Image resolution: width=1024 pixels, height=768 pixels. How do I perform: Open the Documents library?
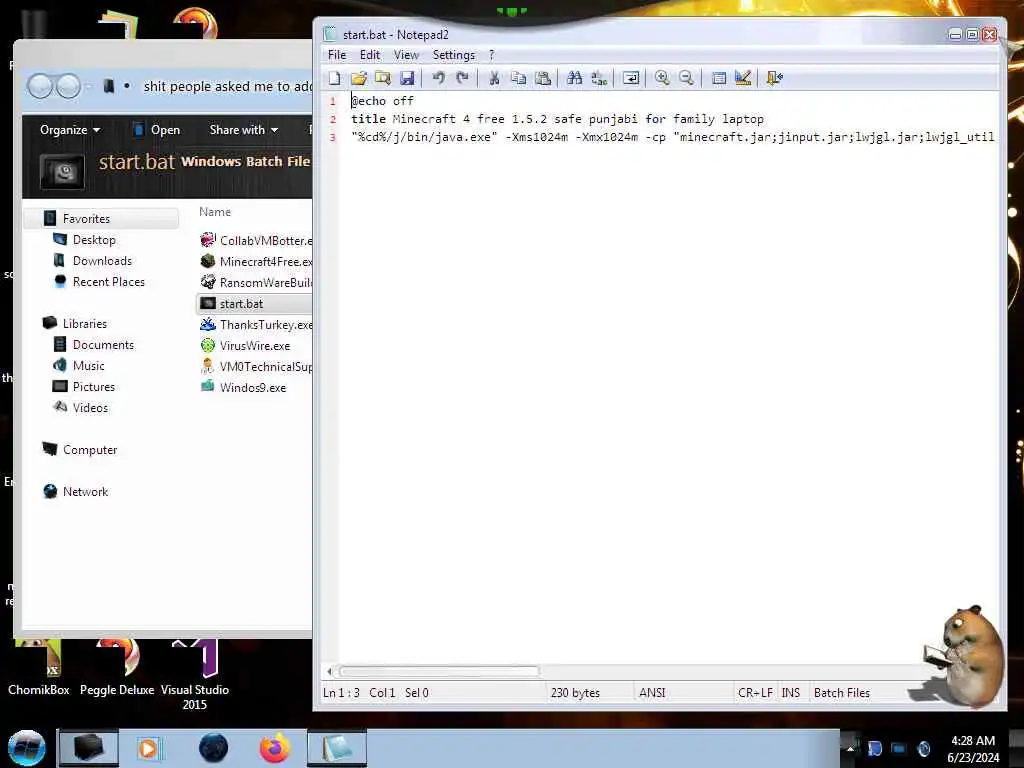tap(103, 345)
